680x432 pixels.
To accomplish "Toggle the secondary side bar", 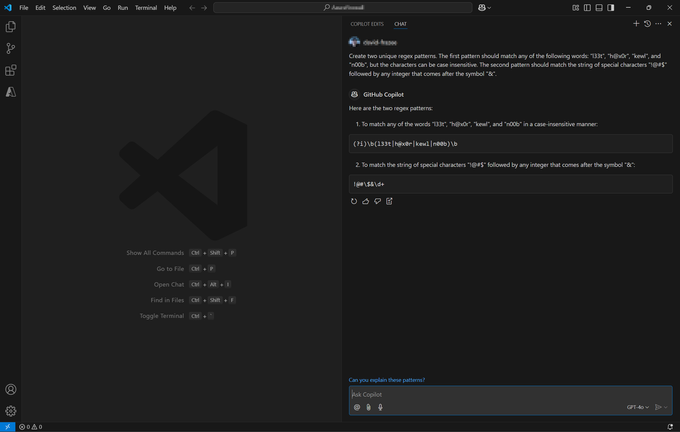I will [x=611, y=8].
